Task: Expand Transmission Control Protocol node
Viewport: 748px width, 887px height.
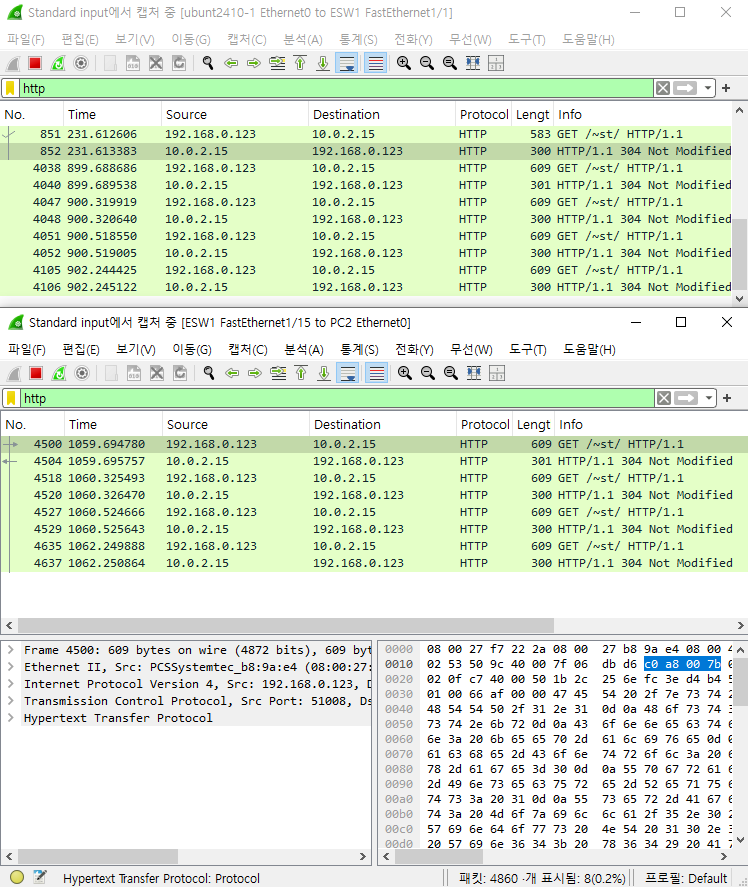Action: point(11,701)
